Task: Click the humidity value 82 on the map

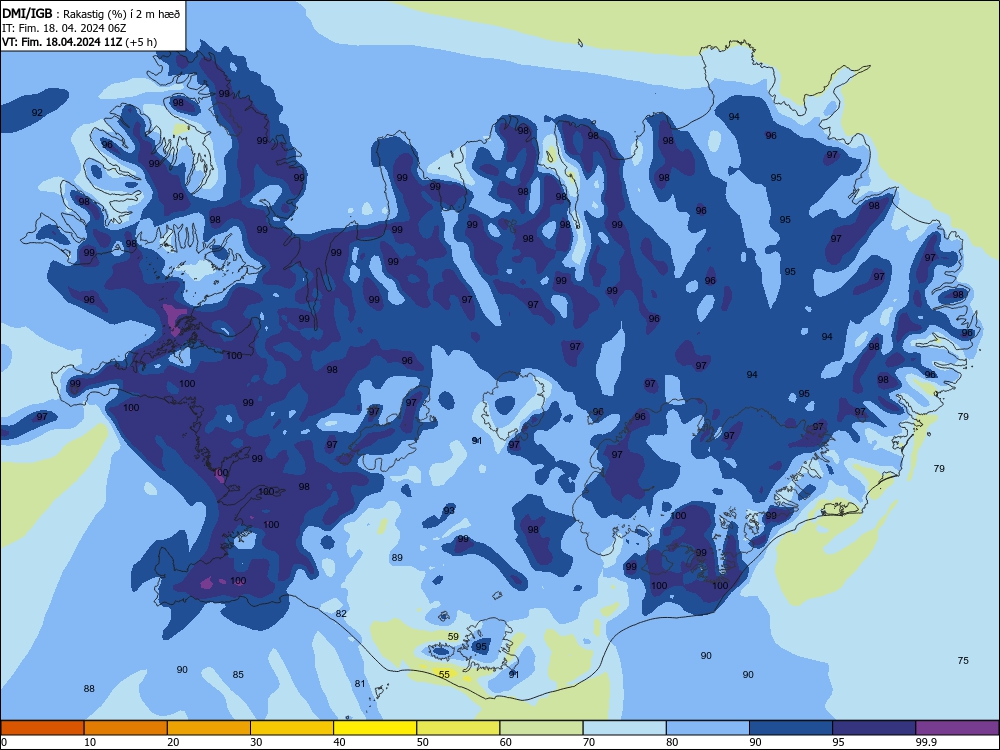Action: click(x=341, y=614)
